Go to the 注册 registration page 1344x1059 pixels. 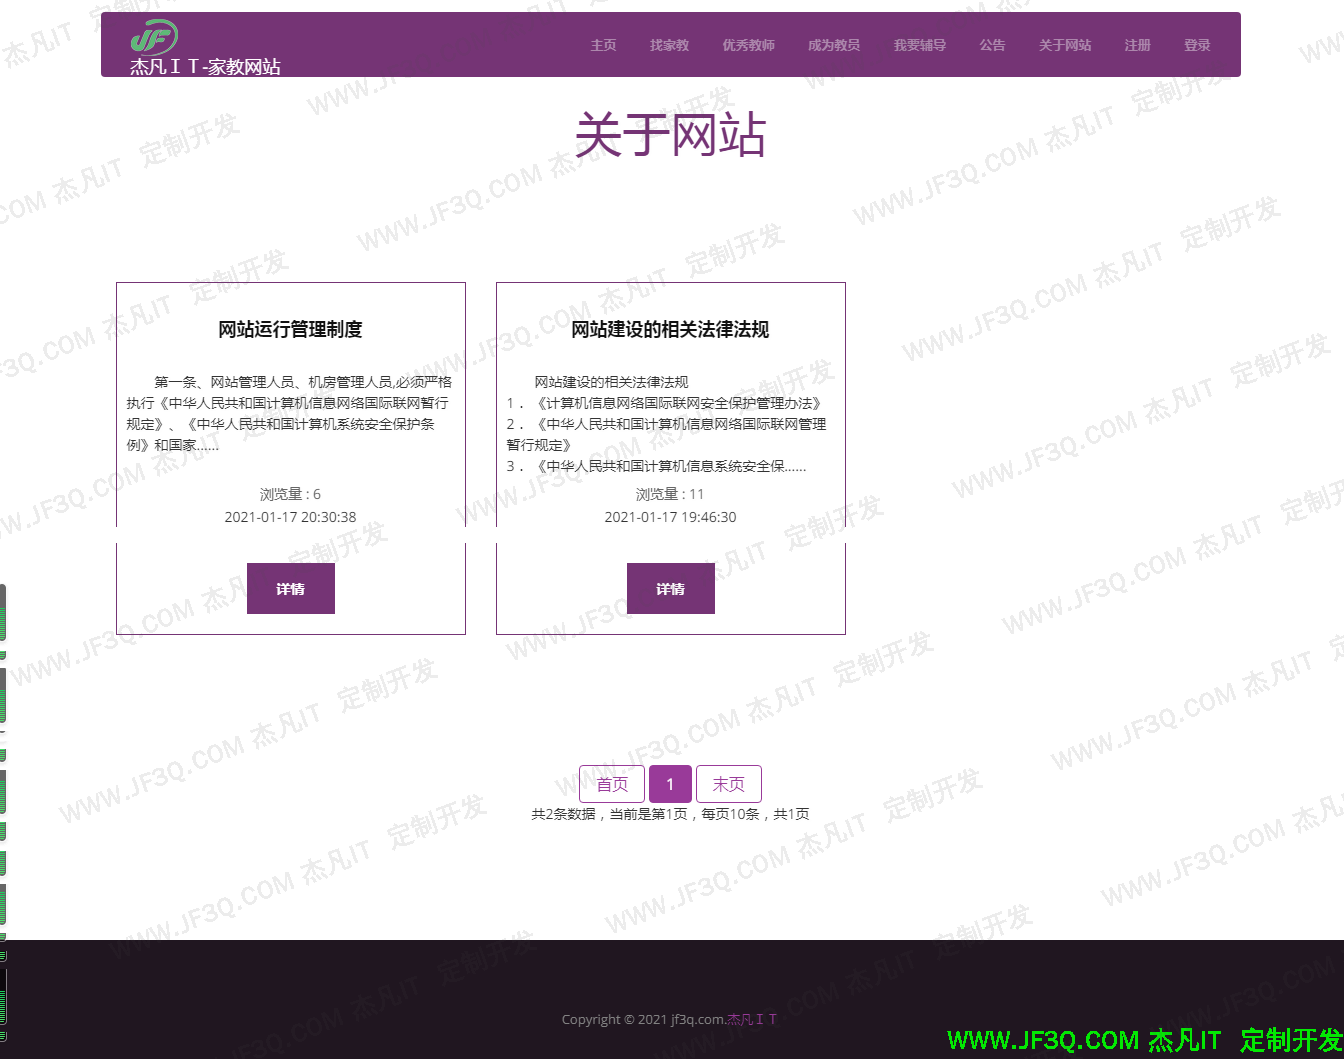[1137, 44]
